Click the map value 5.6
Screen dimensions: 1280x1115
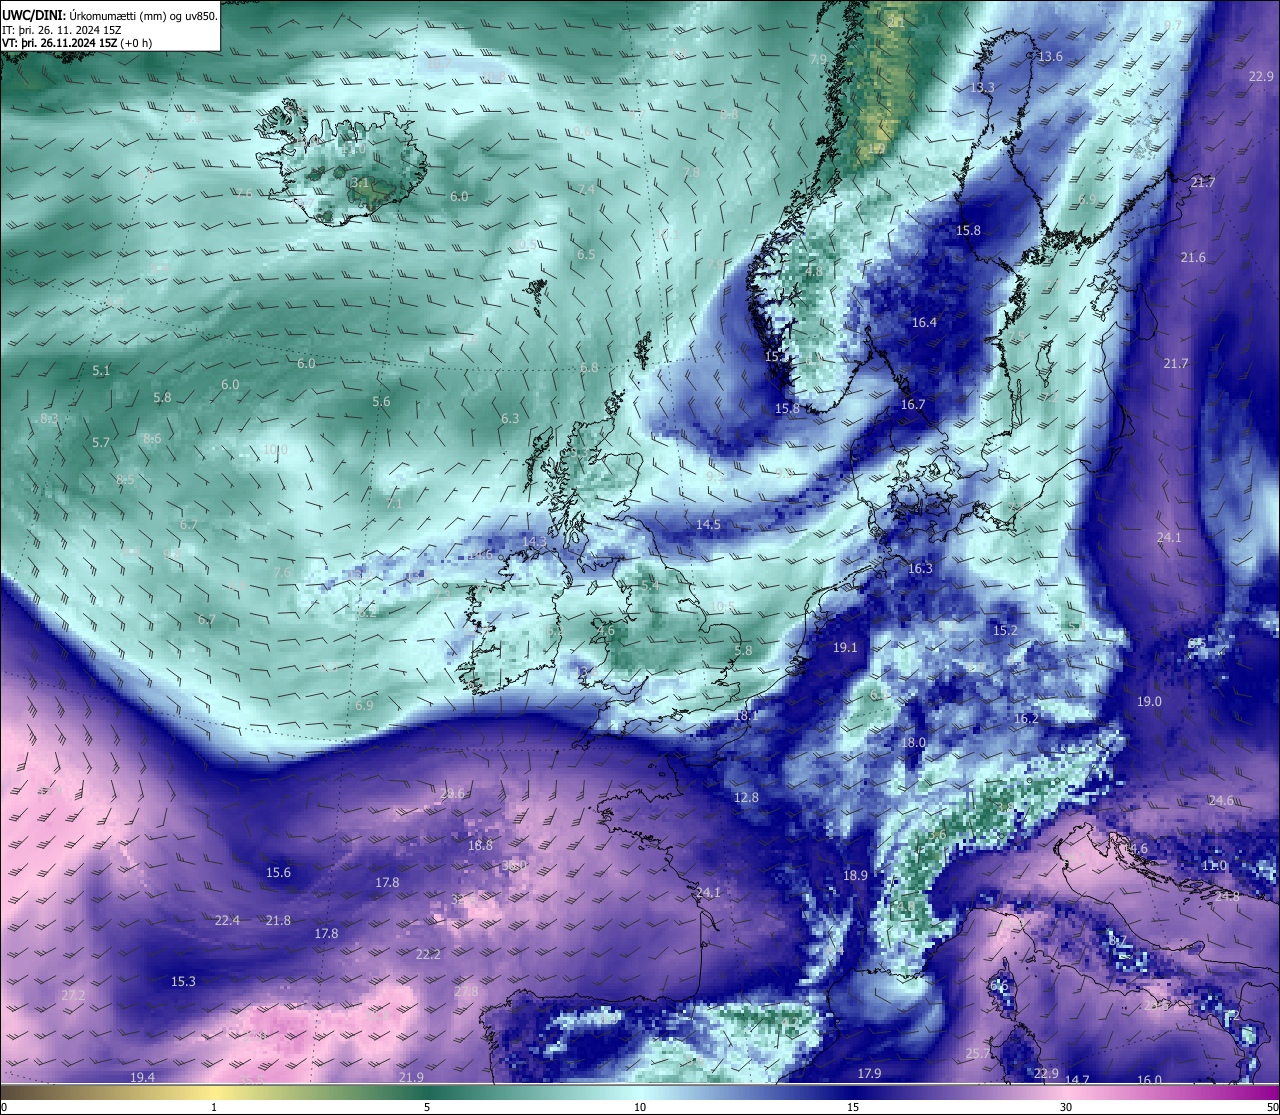[381, 402]
